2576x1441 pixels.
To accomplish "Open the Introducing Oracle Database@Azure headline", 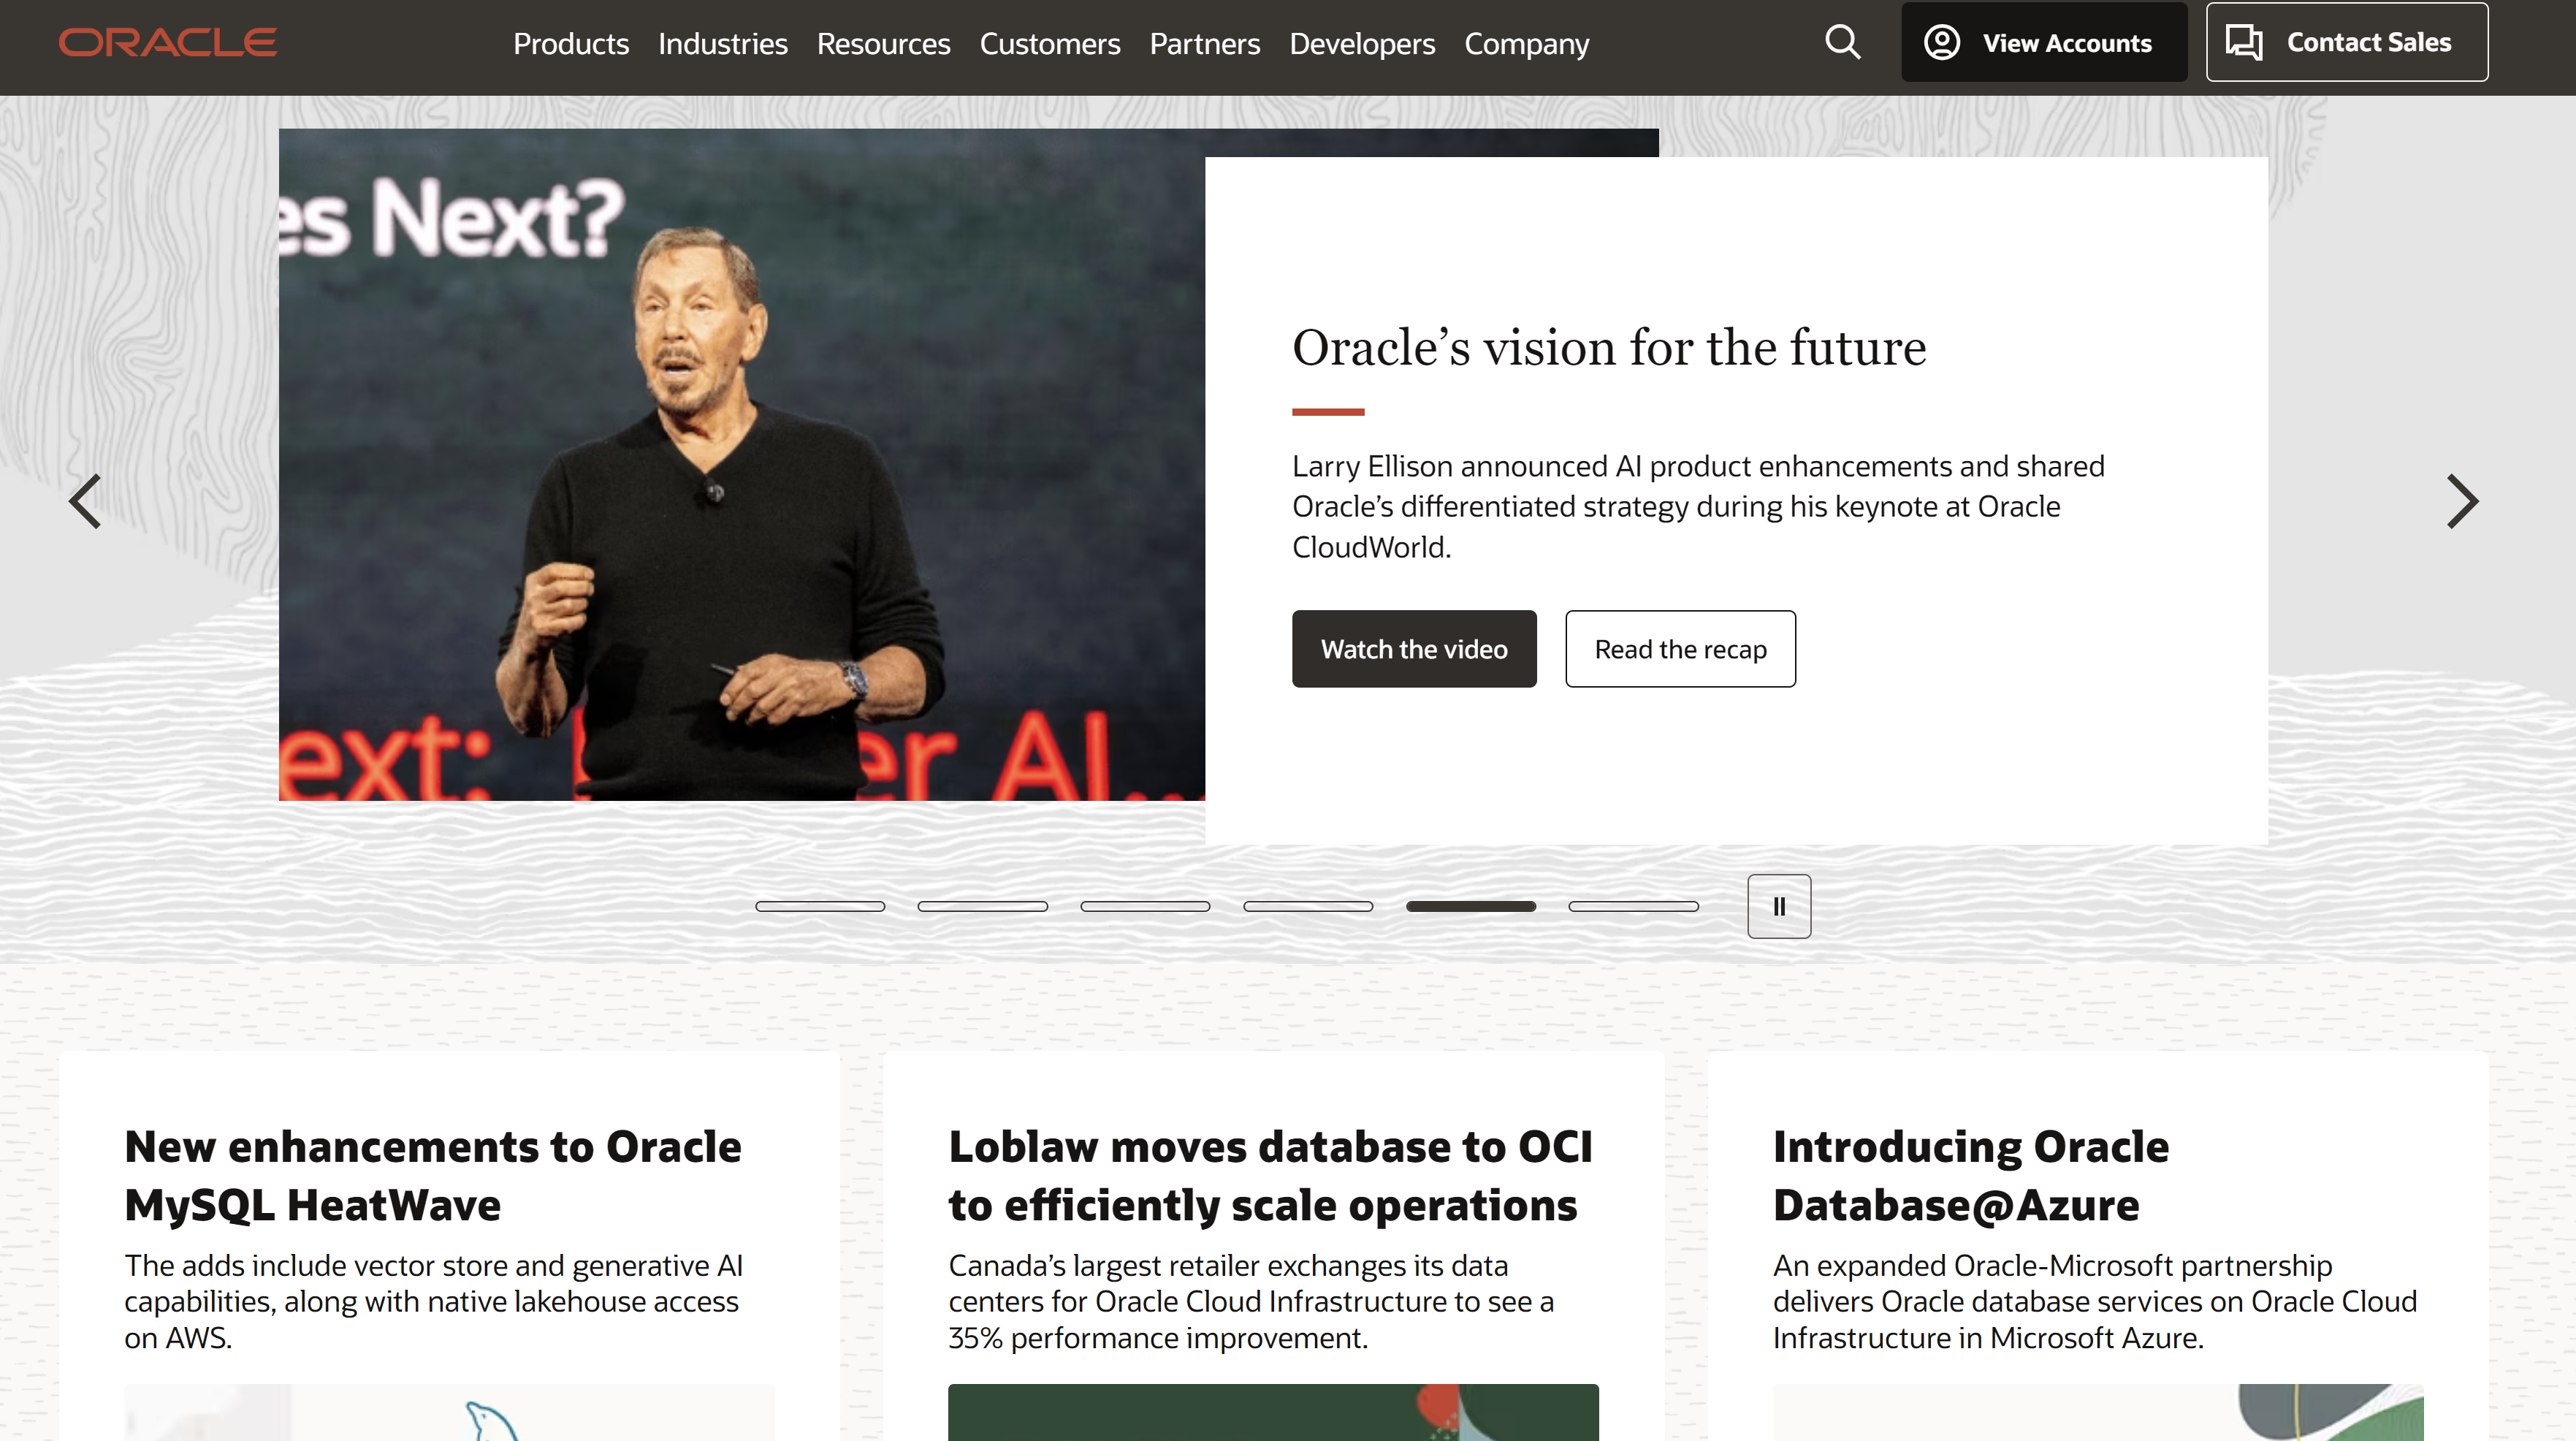I will click(1971, 1176).
